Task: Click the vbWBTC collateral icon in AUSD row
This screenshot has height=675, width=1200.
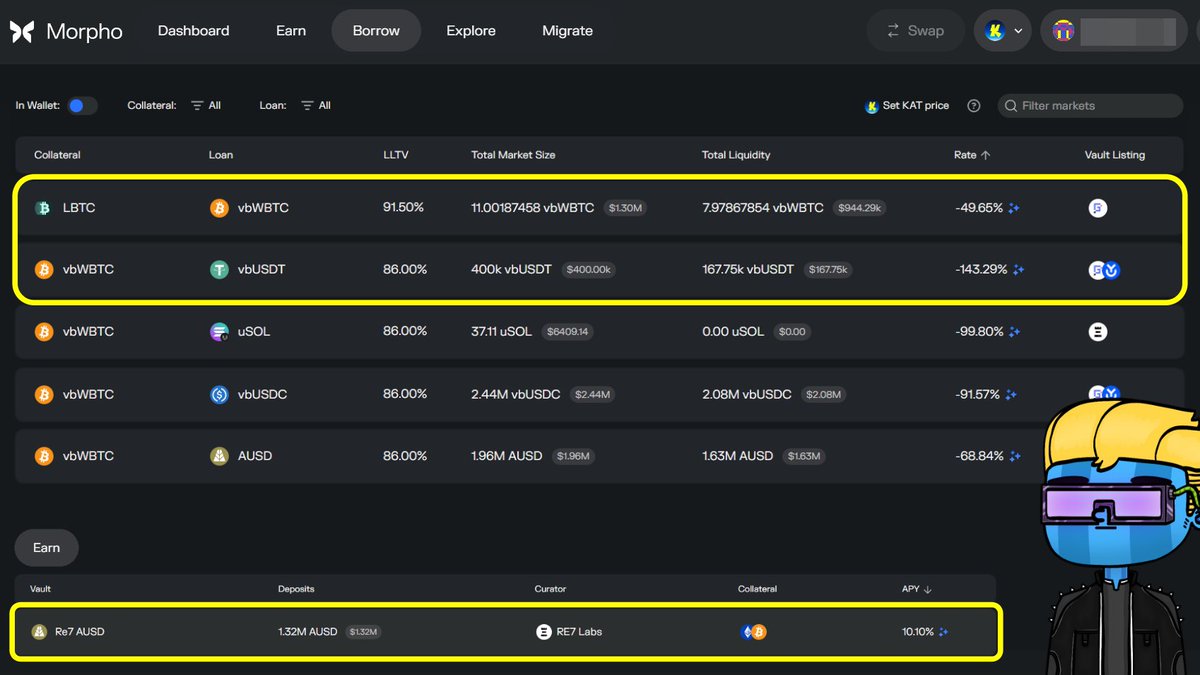Action: tap(44, 455)
